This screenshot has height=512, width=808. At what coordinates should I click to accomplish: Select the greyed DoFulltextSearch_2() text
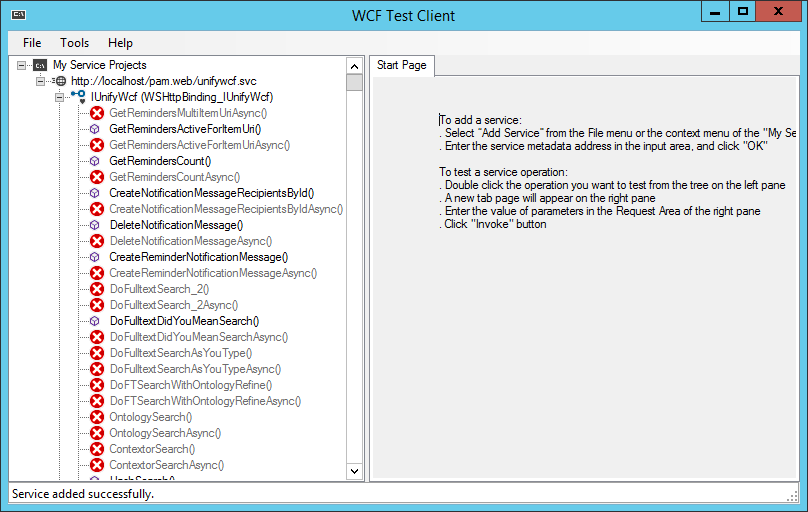[159, 288]
